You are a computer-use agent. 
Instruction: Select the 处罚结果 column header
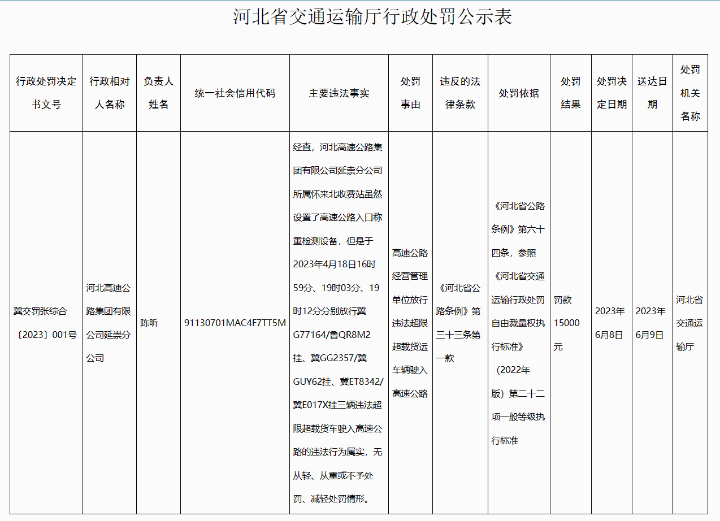pos(571,93)
